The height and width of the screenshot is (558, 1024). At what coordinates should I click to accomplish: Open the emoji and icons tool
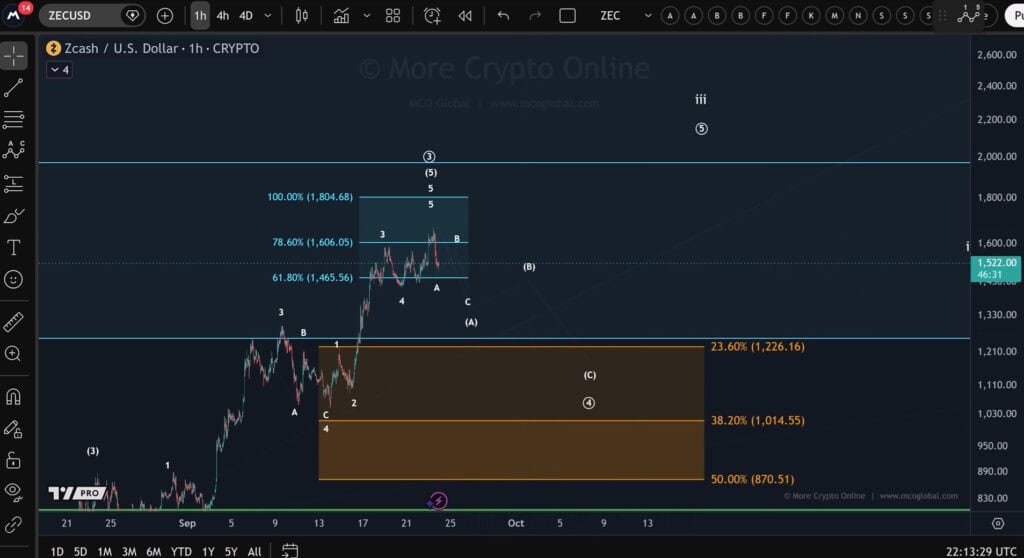(x=14, y=280)
